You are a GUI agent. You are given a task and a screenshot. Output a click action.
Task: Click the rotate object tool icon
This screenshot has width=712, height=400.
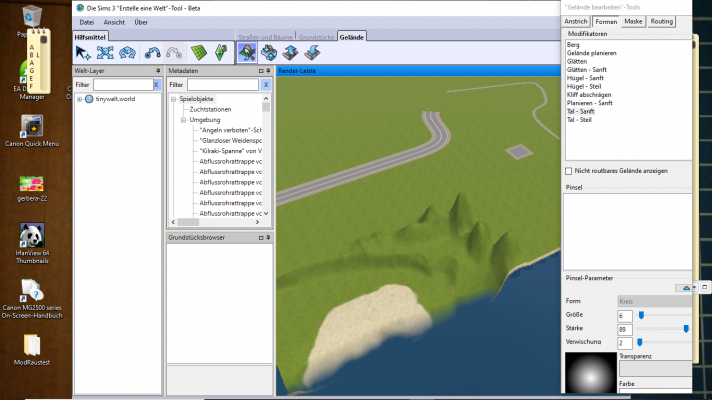tap(127, 53)
